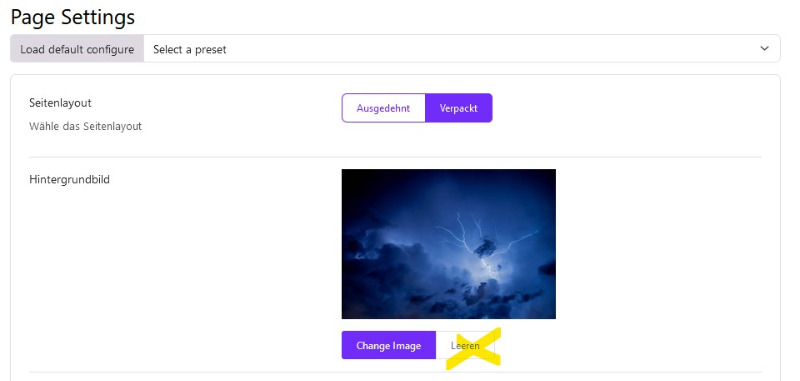Click the chevron arrow of preset dropdown
The width and height of the screenshot is (800, 381).
point(764,48)
